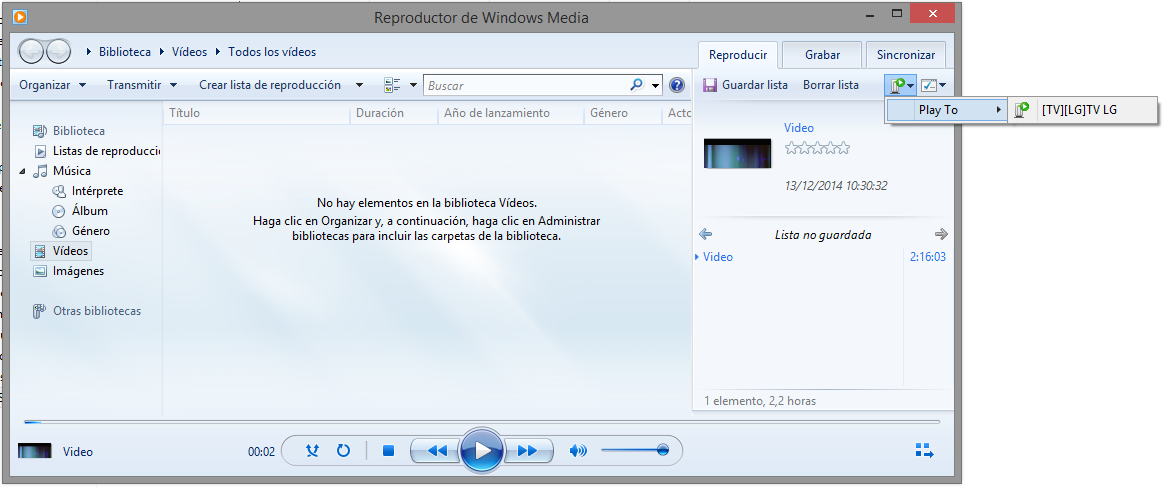The width and height of the screenshot is (1165, 488).
Task: Switch to Now Playing mode icon
Action: [924, 450]
